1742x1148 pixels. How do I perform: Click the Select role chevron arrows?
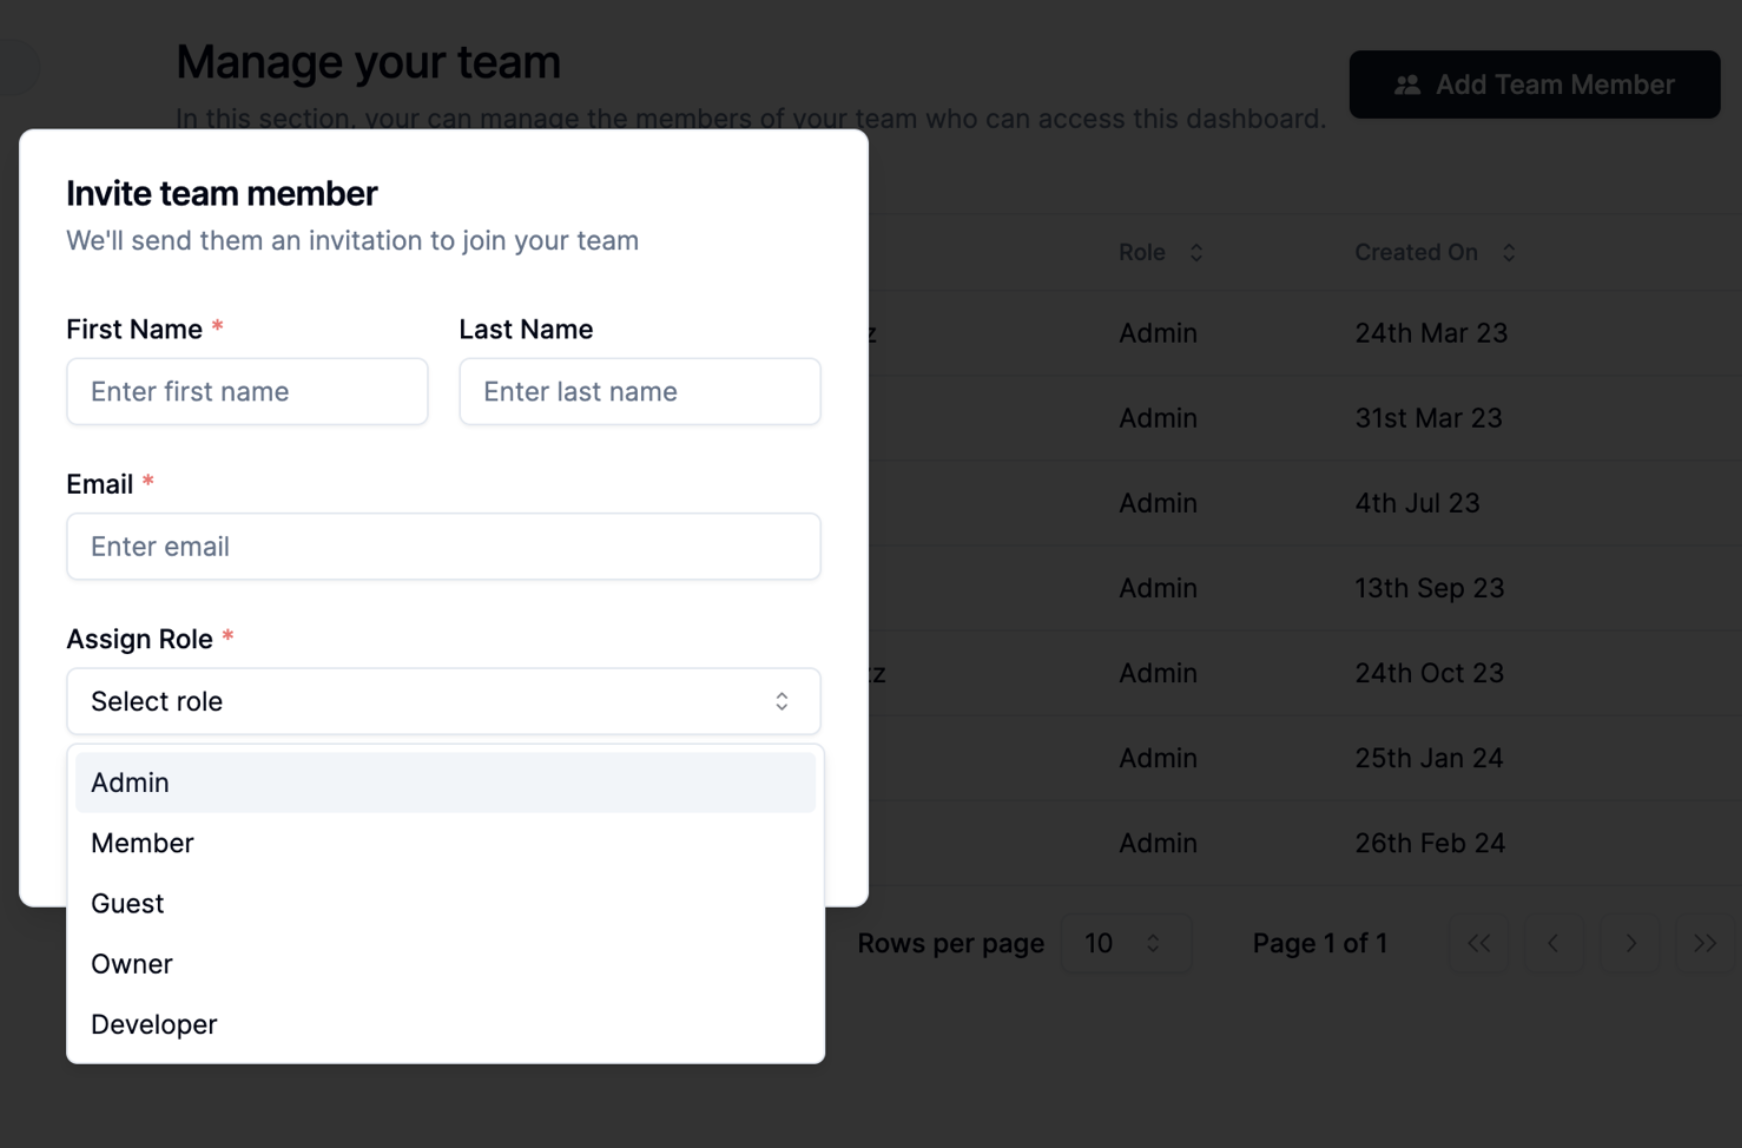pyautogui.click(x=782, y=701)
